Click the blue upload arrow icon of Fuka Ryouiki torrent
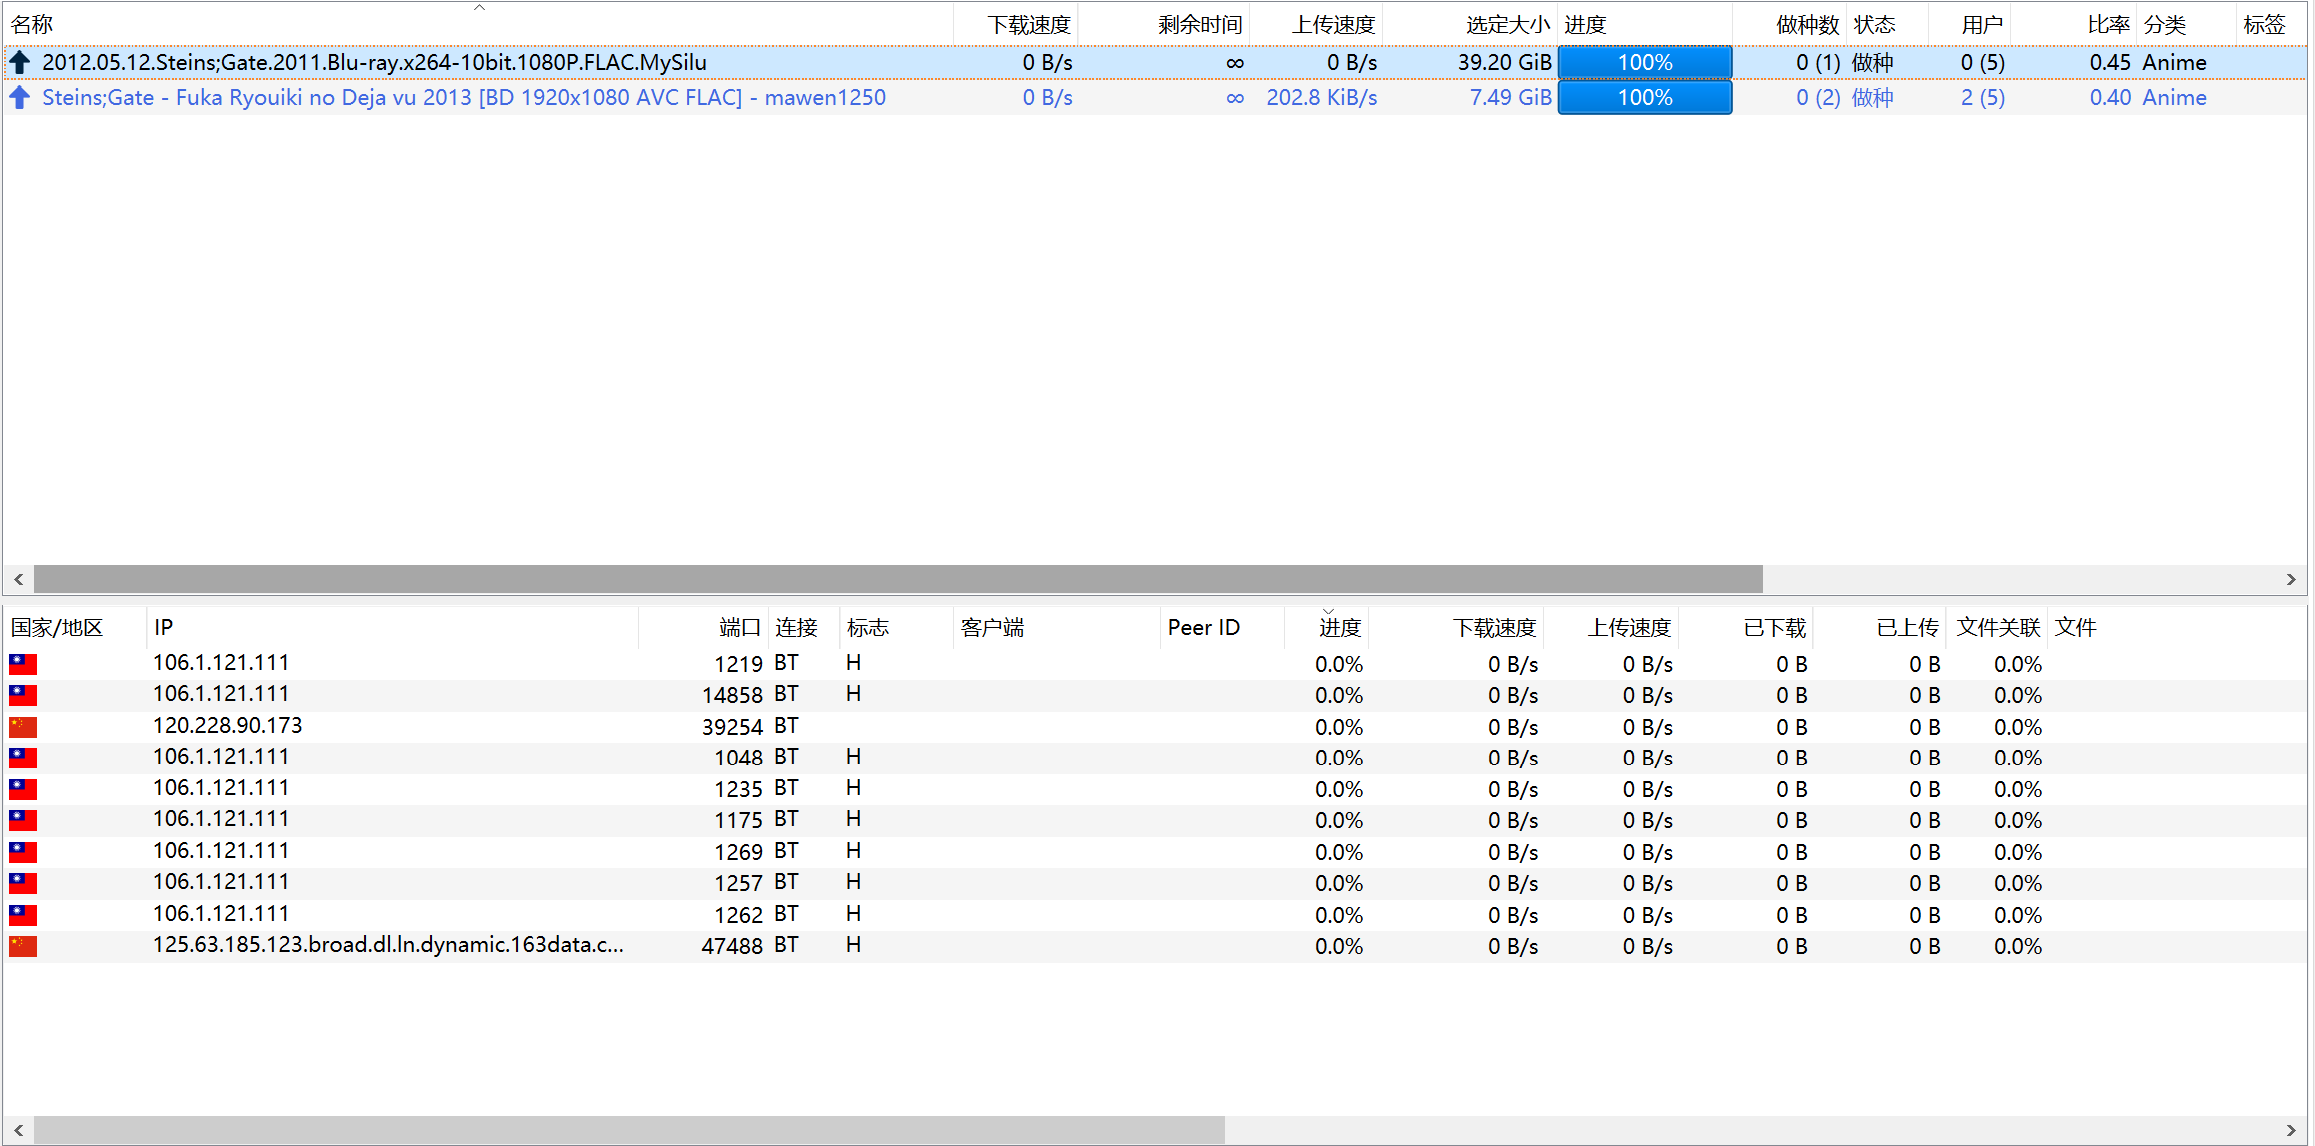 (x=20, y=98)
